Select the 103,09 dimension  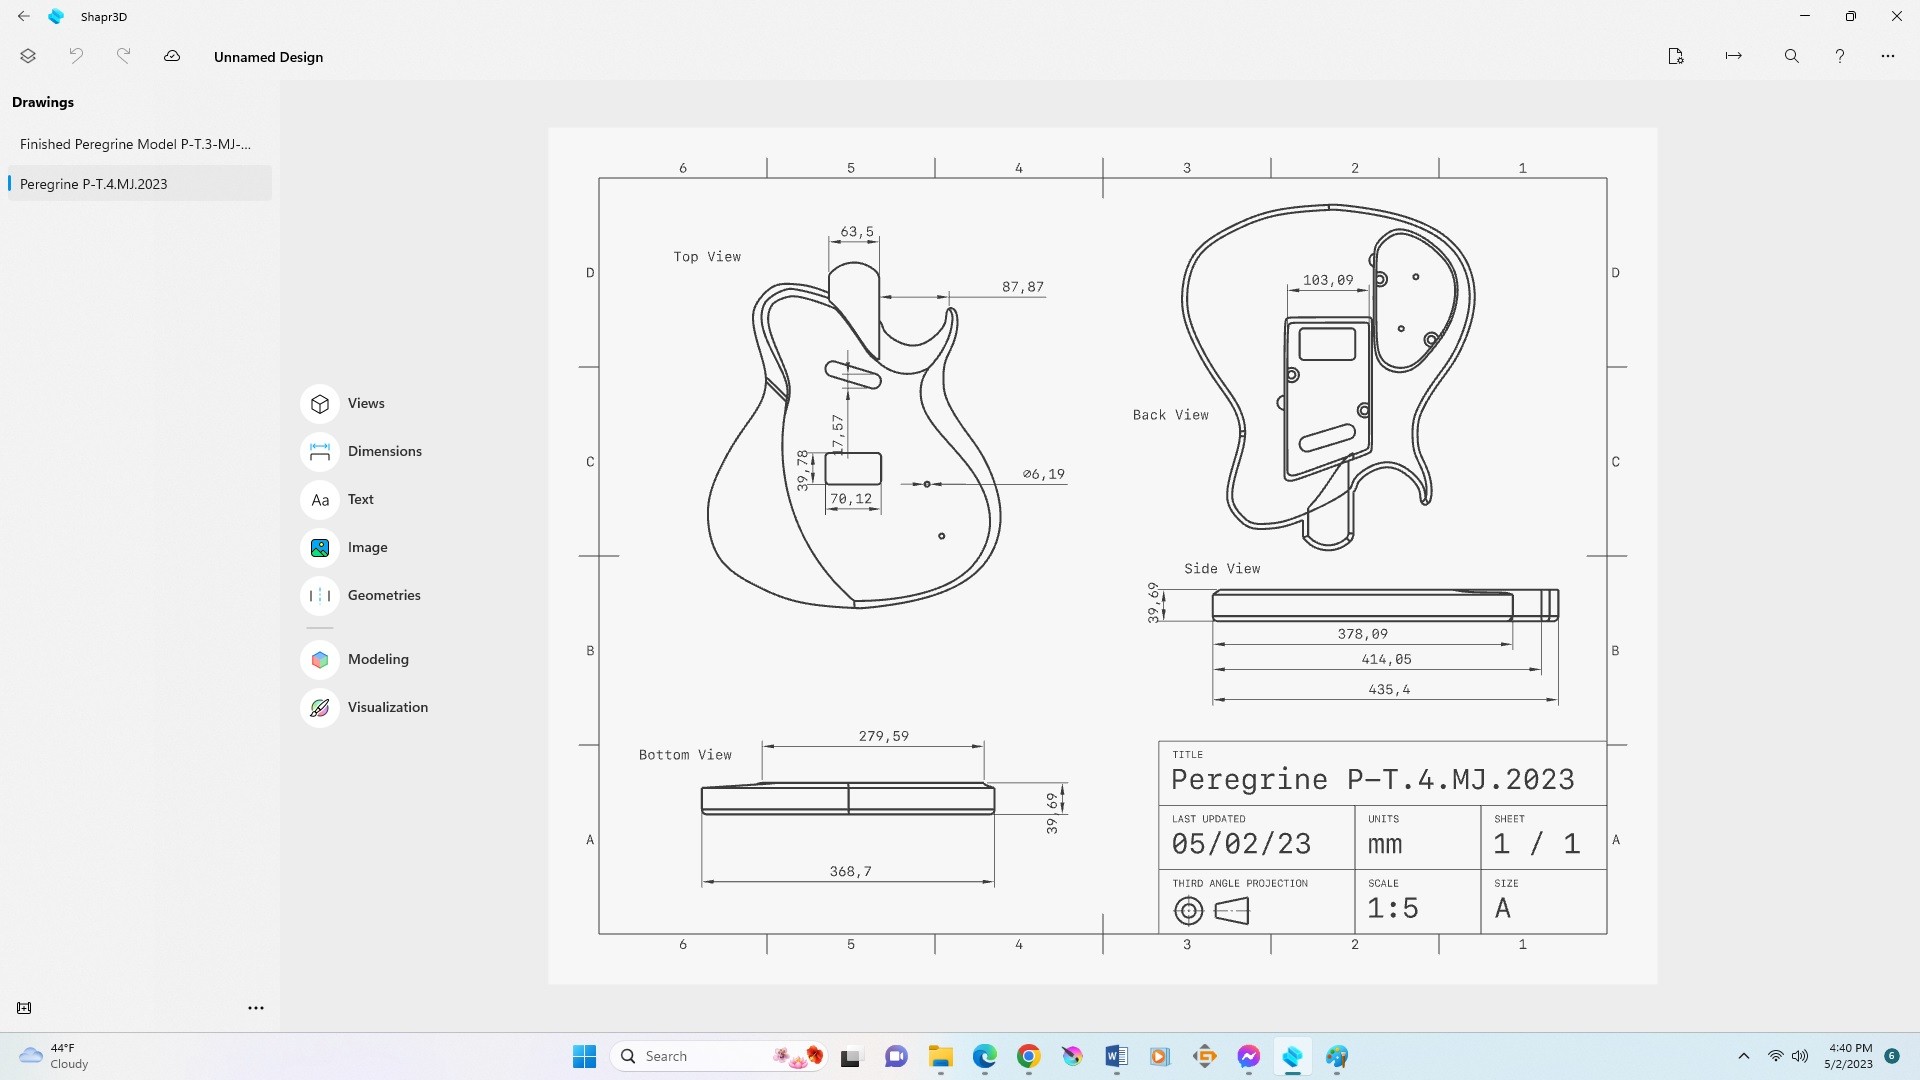click(x=1328, y=280)
